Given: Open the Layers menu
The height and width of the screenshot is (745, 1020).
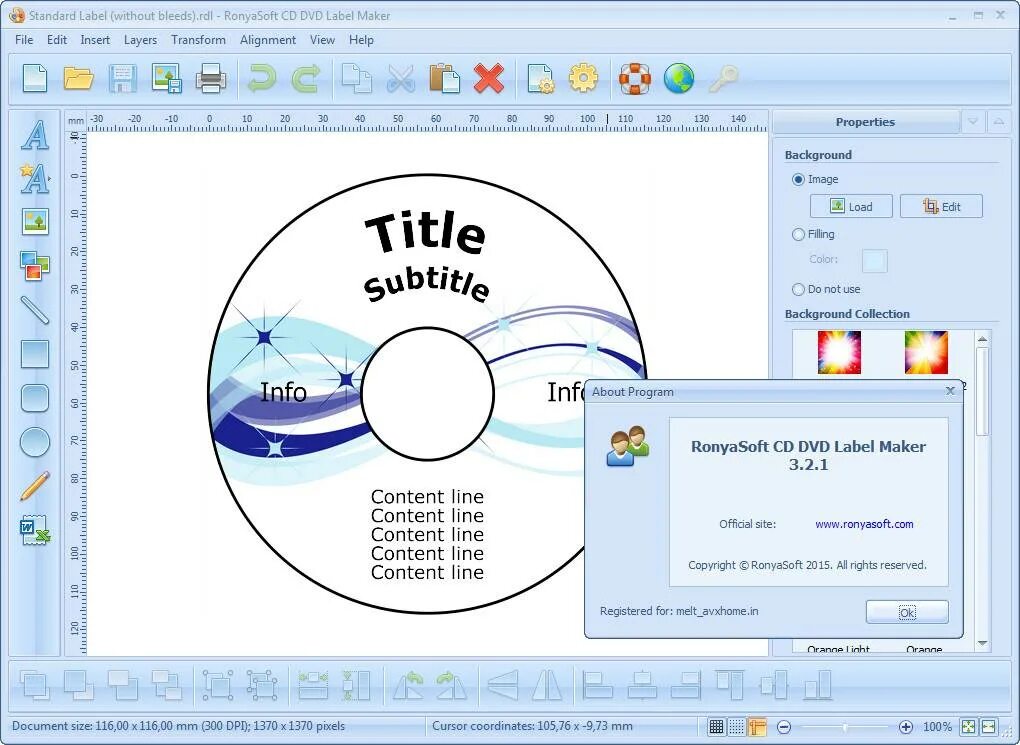Looking at the screenshot, I should (141, 40).
